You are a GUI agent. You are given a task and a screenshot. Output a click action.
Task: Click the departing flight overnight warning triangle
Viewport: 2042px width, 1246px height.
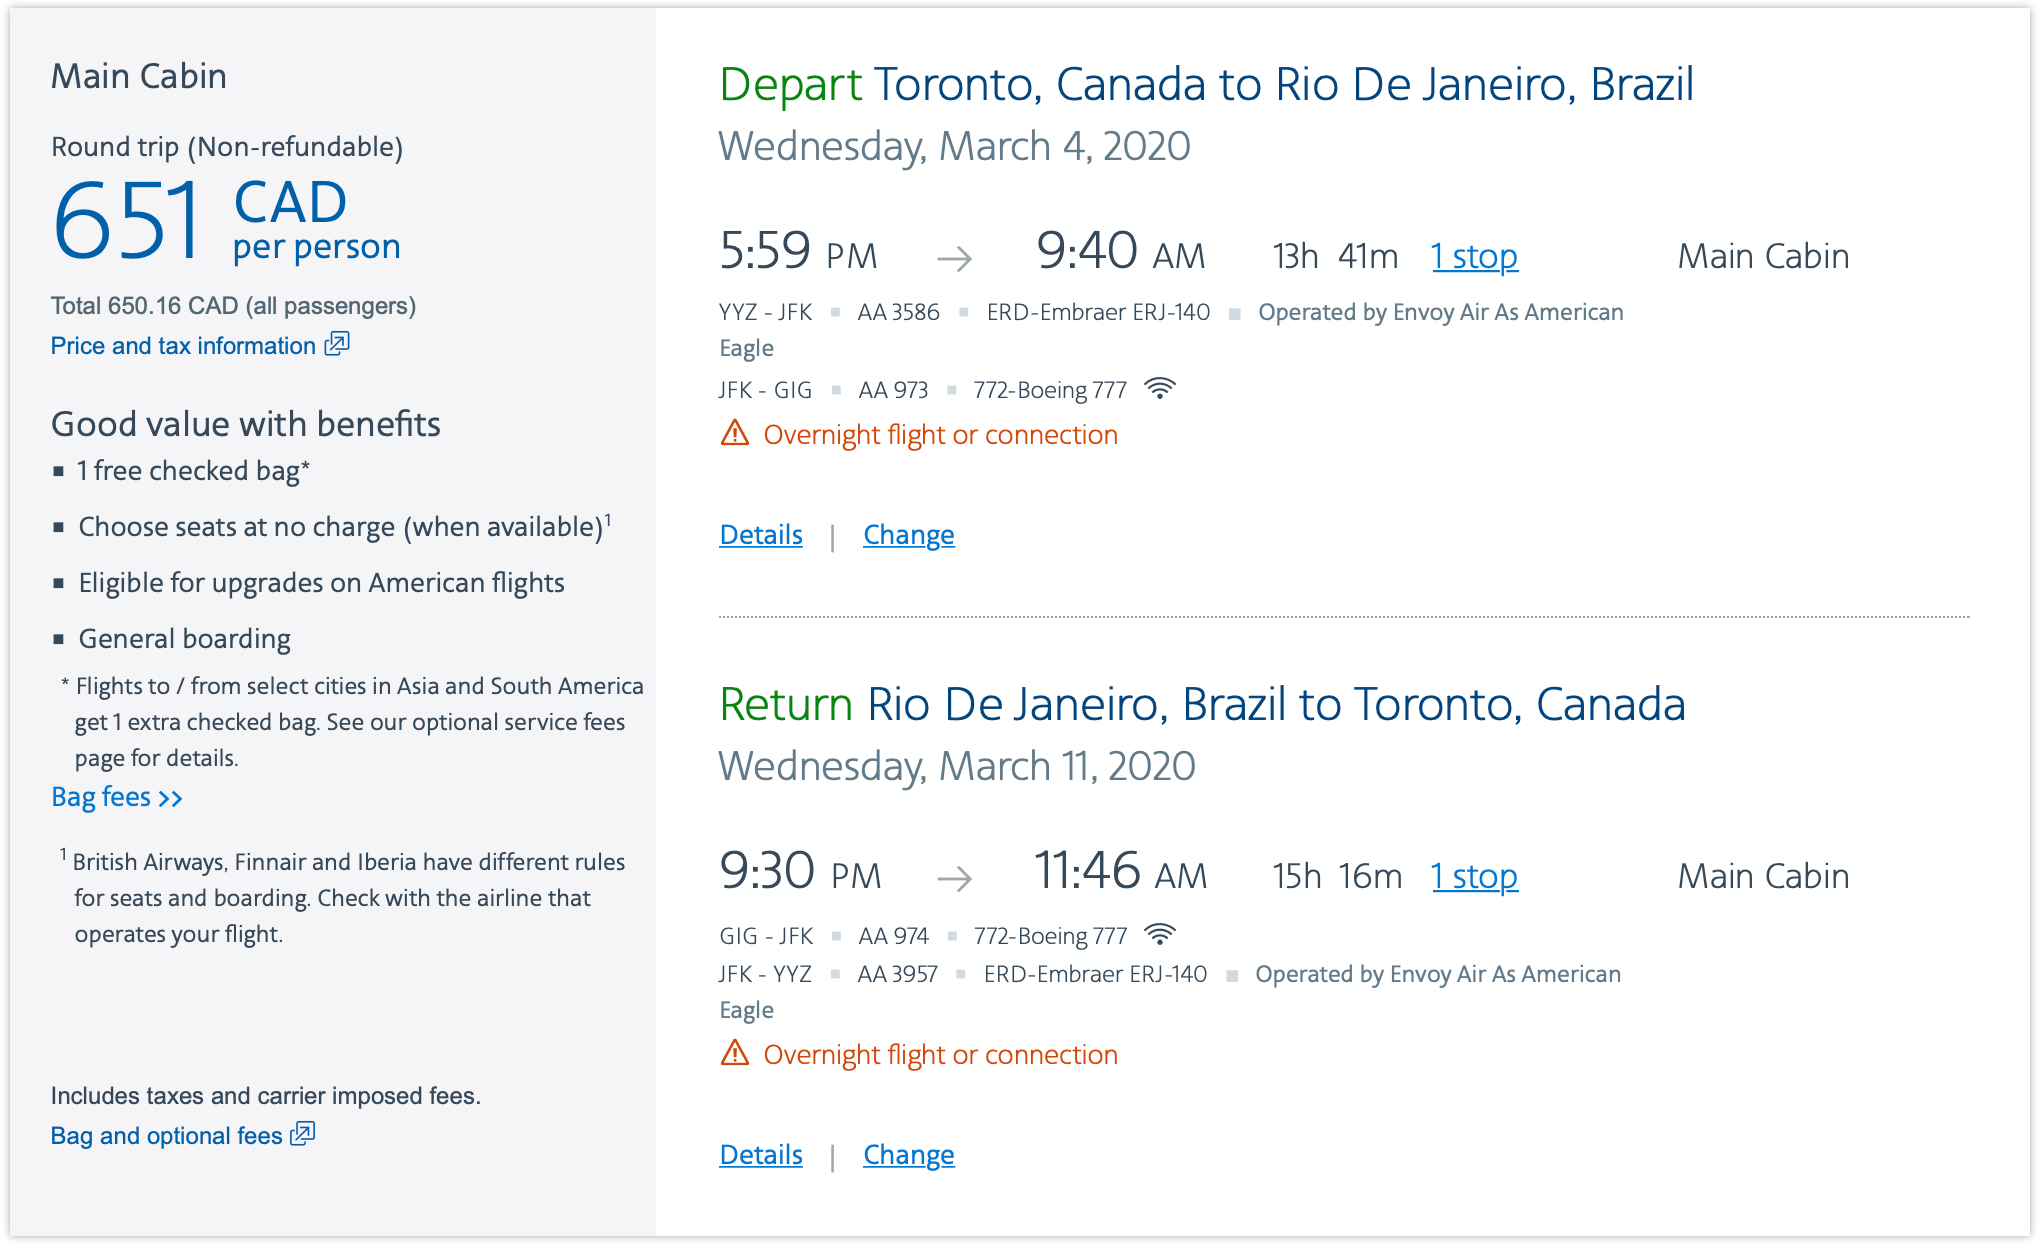click(x=735, y=434)
